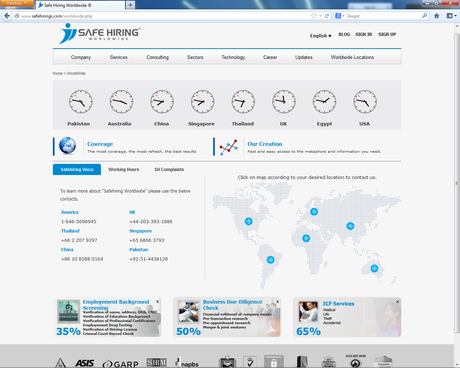The height and width of the screenshot is (368, 460).
Task: Bookmark page with the star icon
Action: coord(313,16)
